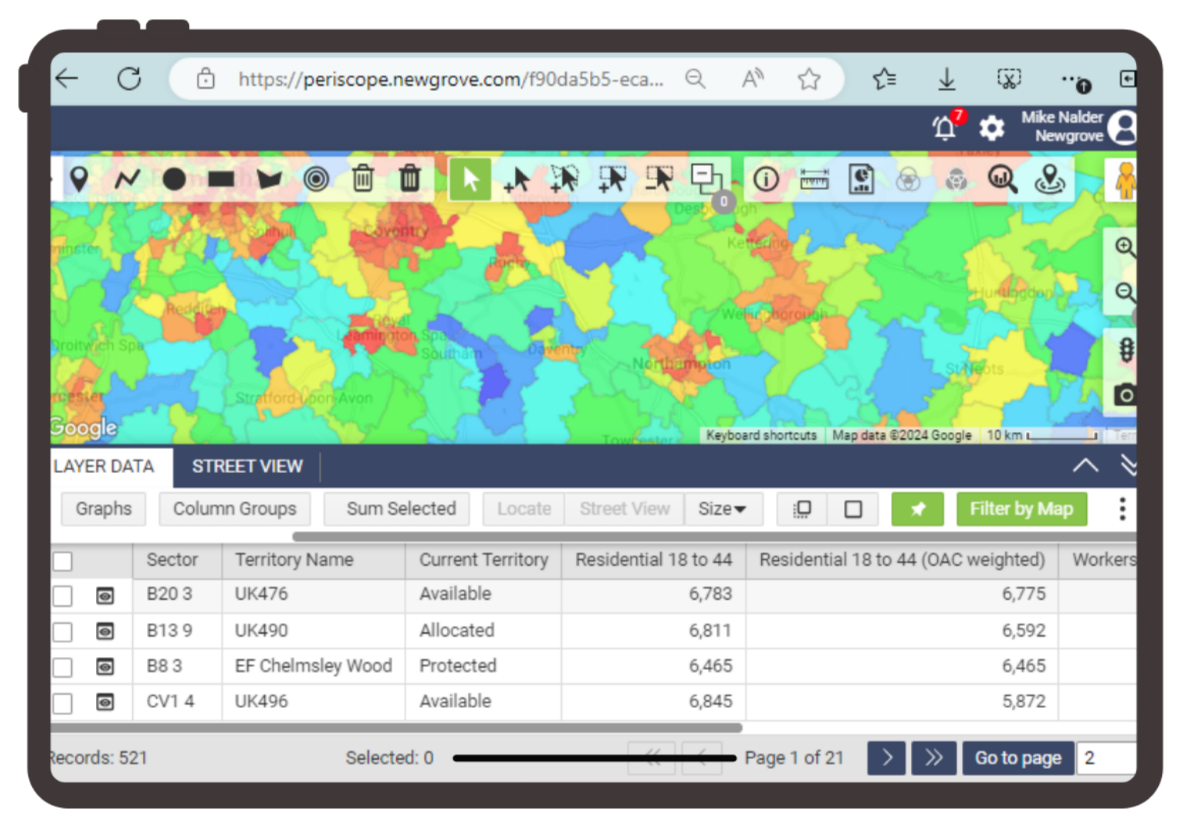Open the measurement ruler tool
This screenshot has height=827, width=1181.
[814, 179]
